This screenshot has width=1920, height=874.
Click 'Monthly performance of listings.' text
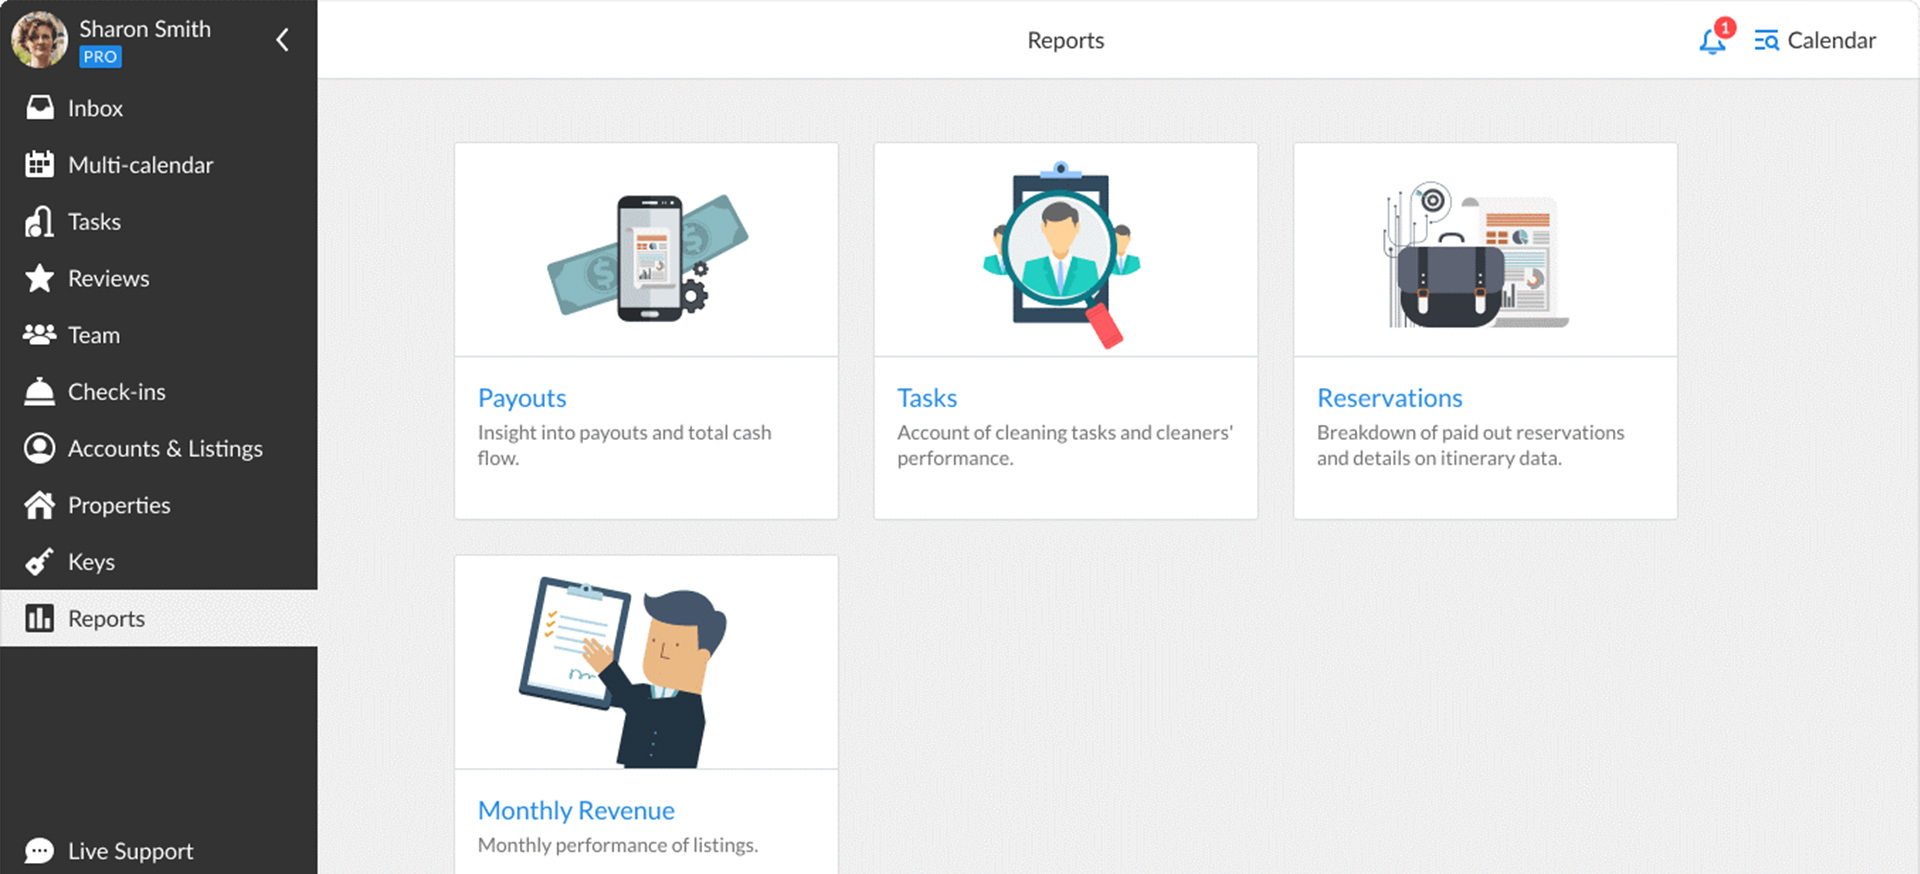coord(618,845)
